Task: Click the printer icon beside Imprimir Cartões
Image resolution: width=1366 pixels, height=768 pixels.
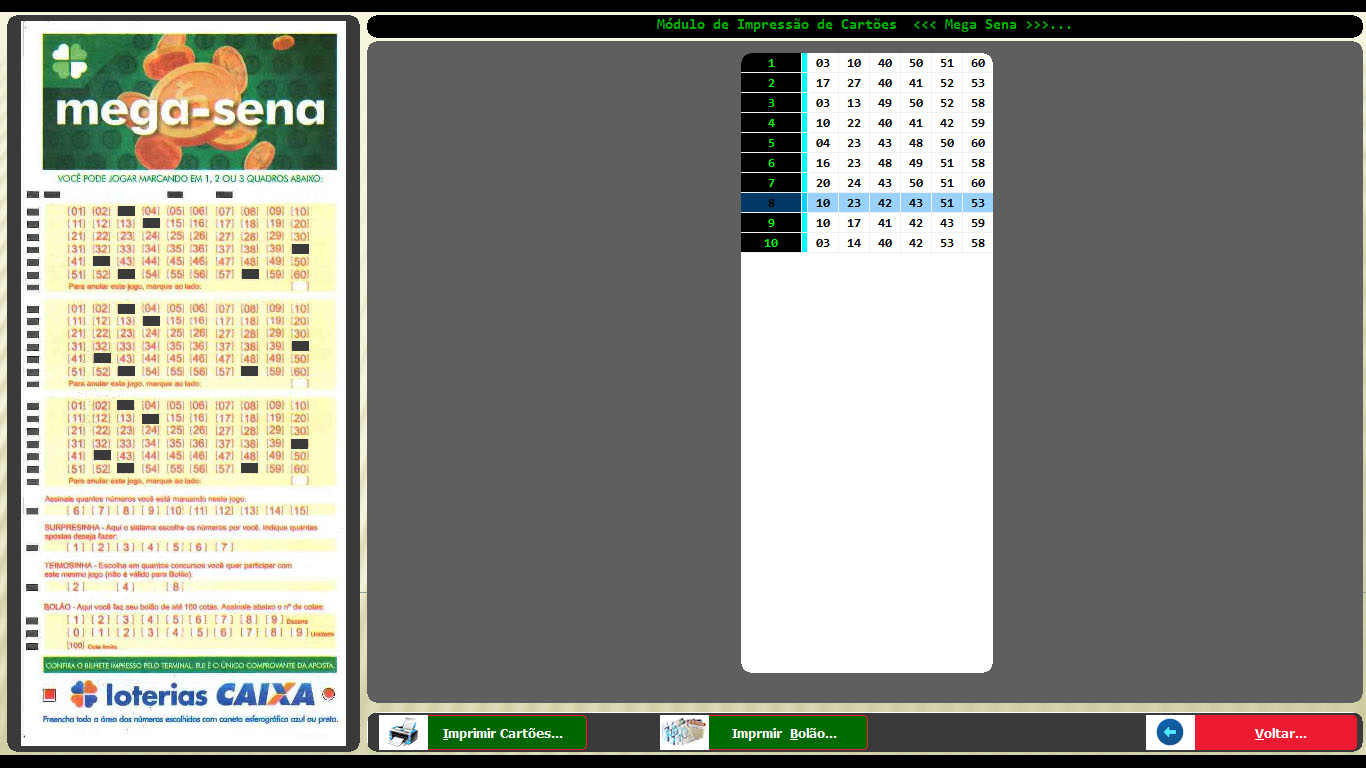Action: coord(403,733)
